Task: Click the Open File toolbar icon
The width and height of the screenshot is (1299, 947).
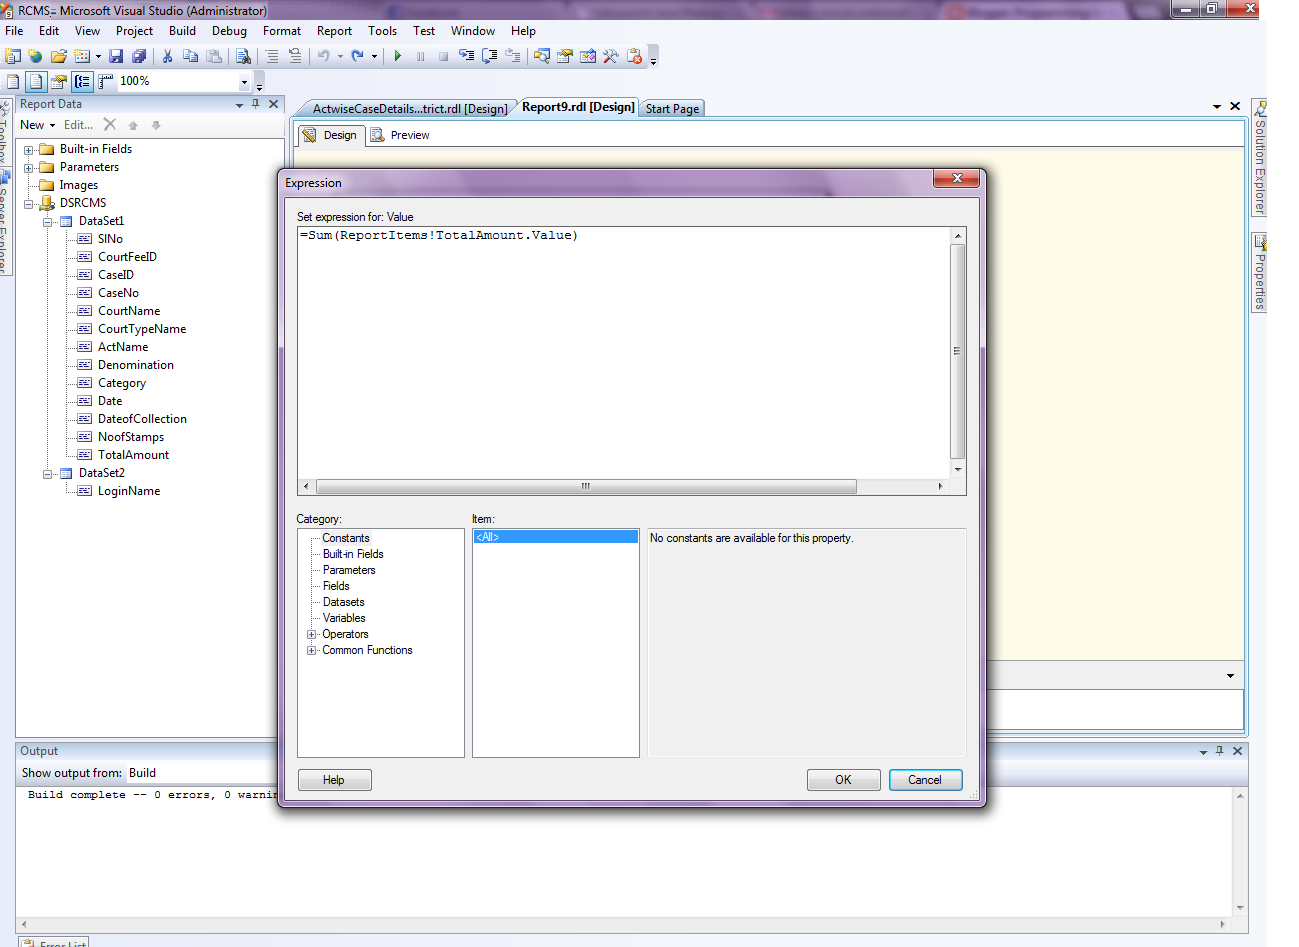Action: (x=58, y=56)
